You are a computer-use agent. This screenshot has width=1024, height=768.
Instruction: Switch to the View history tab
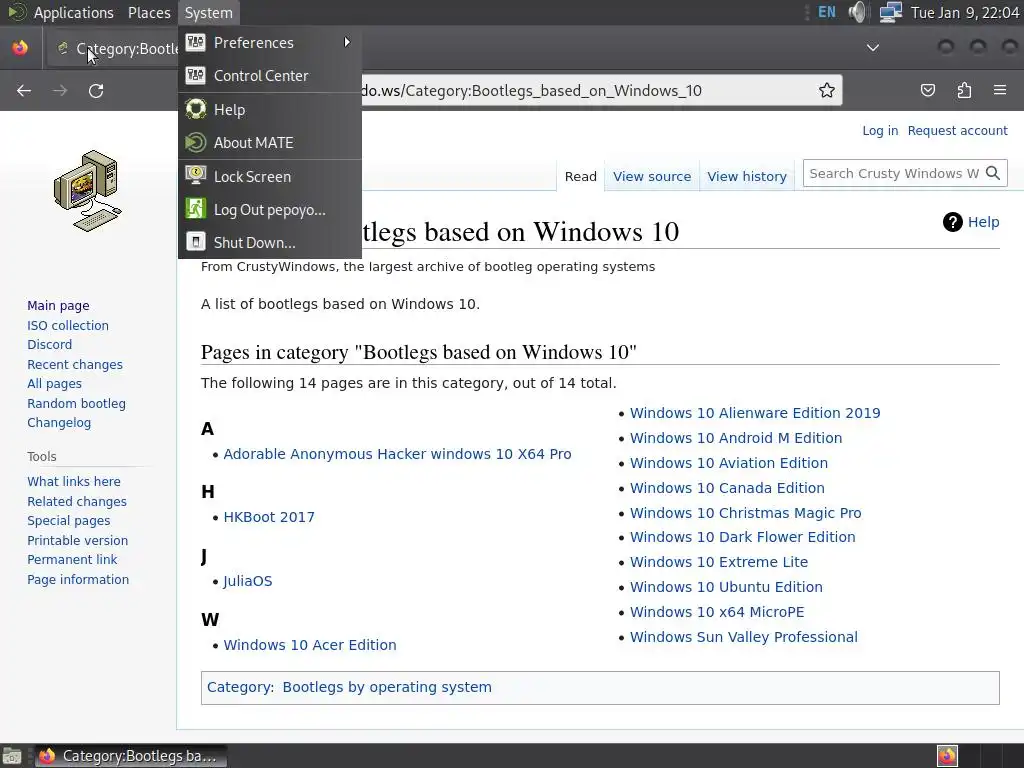point(746,176)
